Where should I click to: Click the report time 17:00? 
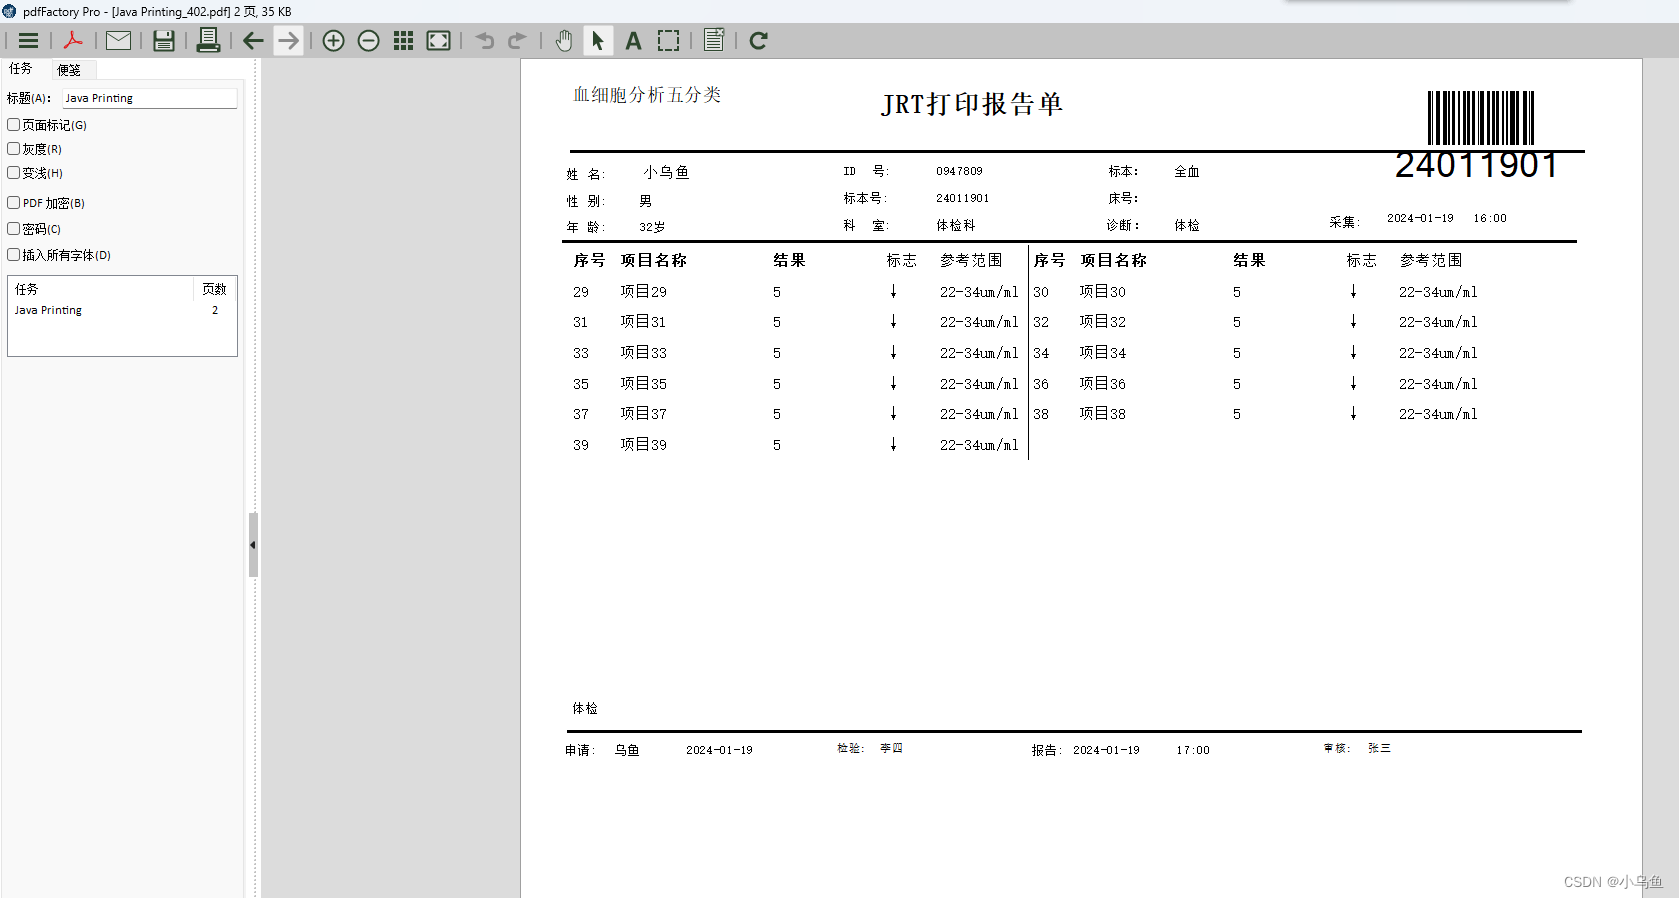[1193, 750]
